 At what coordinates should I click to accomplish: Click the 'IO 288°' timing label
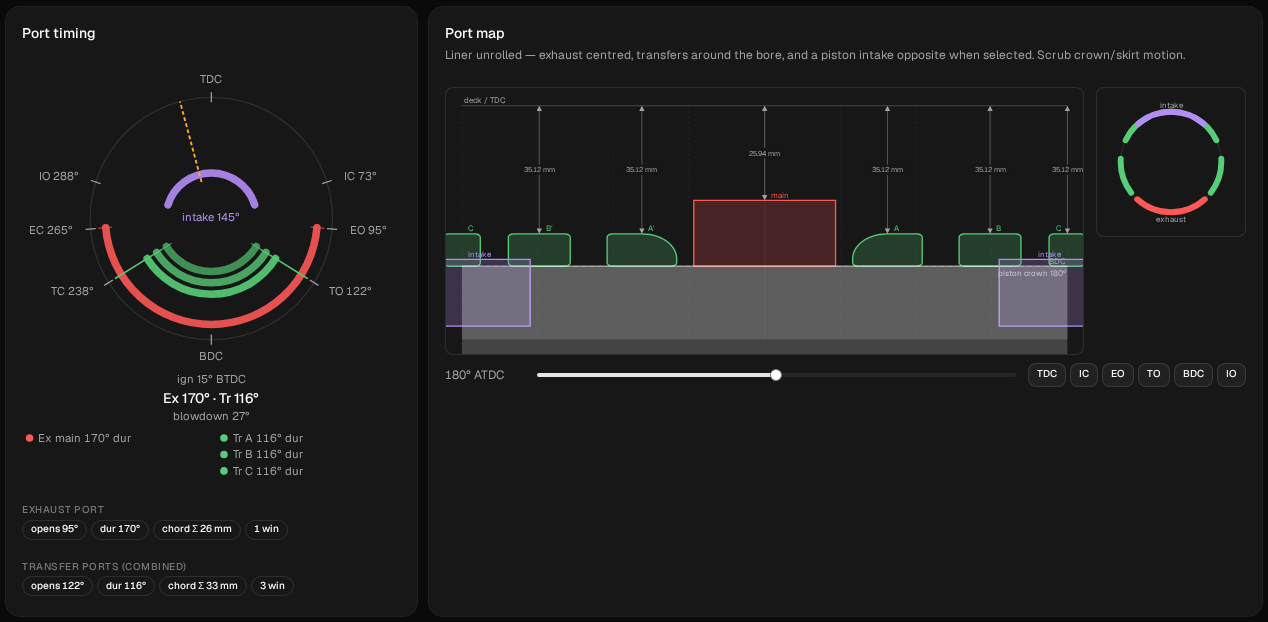[58, 176]
